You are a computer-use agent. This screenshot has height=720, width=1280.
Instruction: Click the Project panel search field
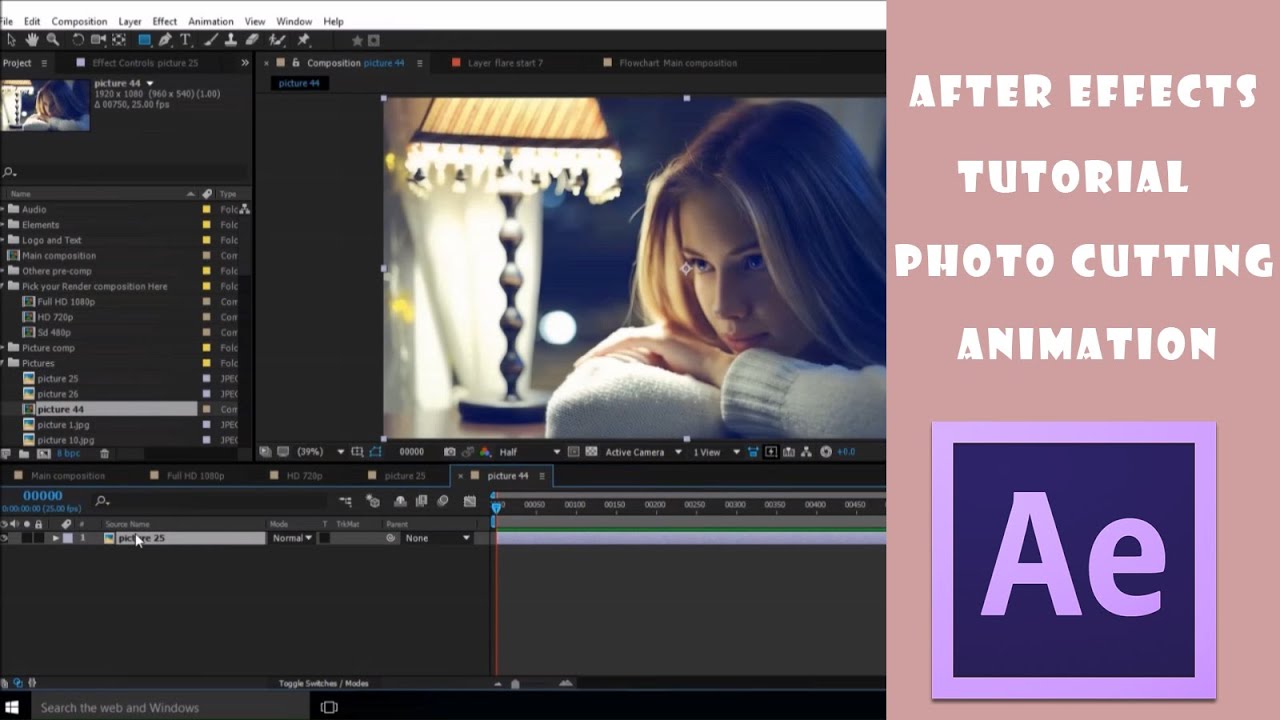click(x=125, y=172)
